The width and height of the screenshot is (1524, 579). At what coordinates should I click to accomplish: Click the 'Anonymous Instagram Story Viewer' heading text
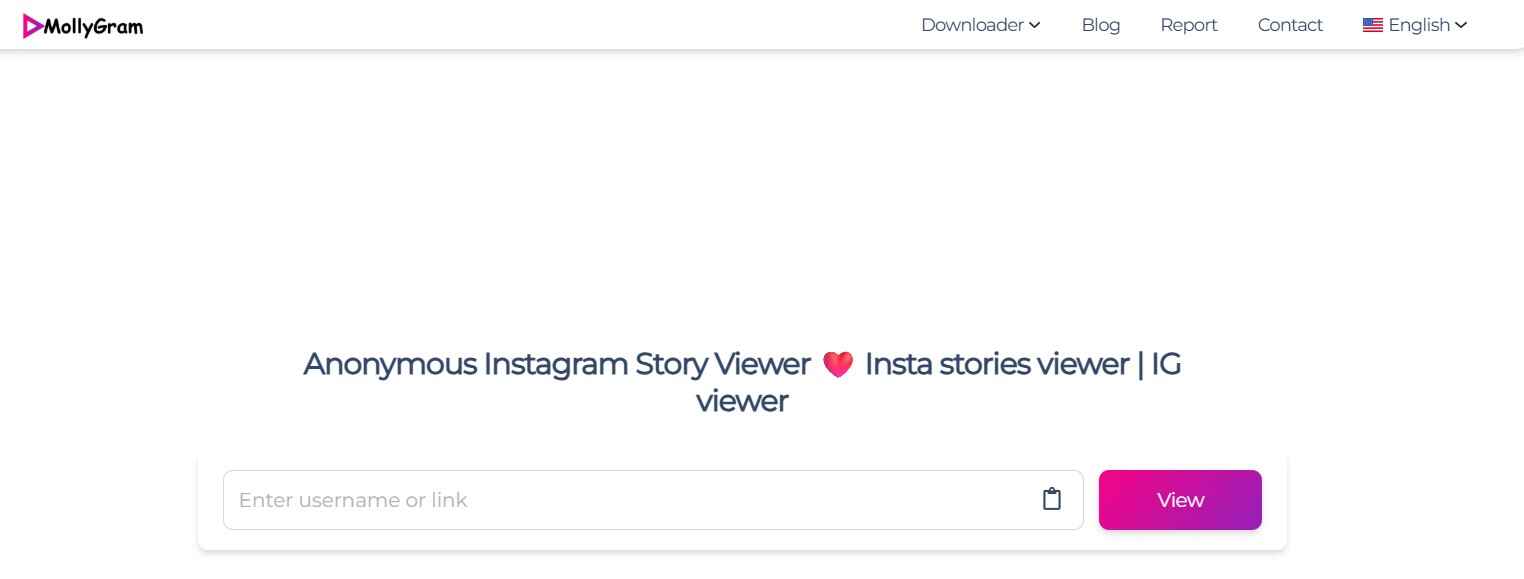tap(556, 364)
